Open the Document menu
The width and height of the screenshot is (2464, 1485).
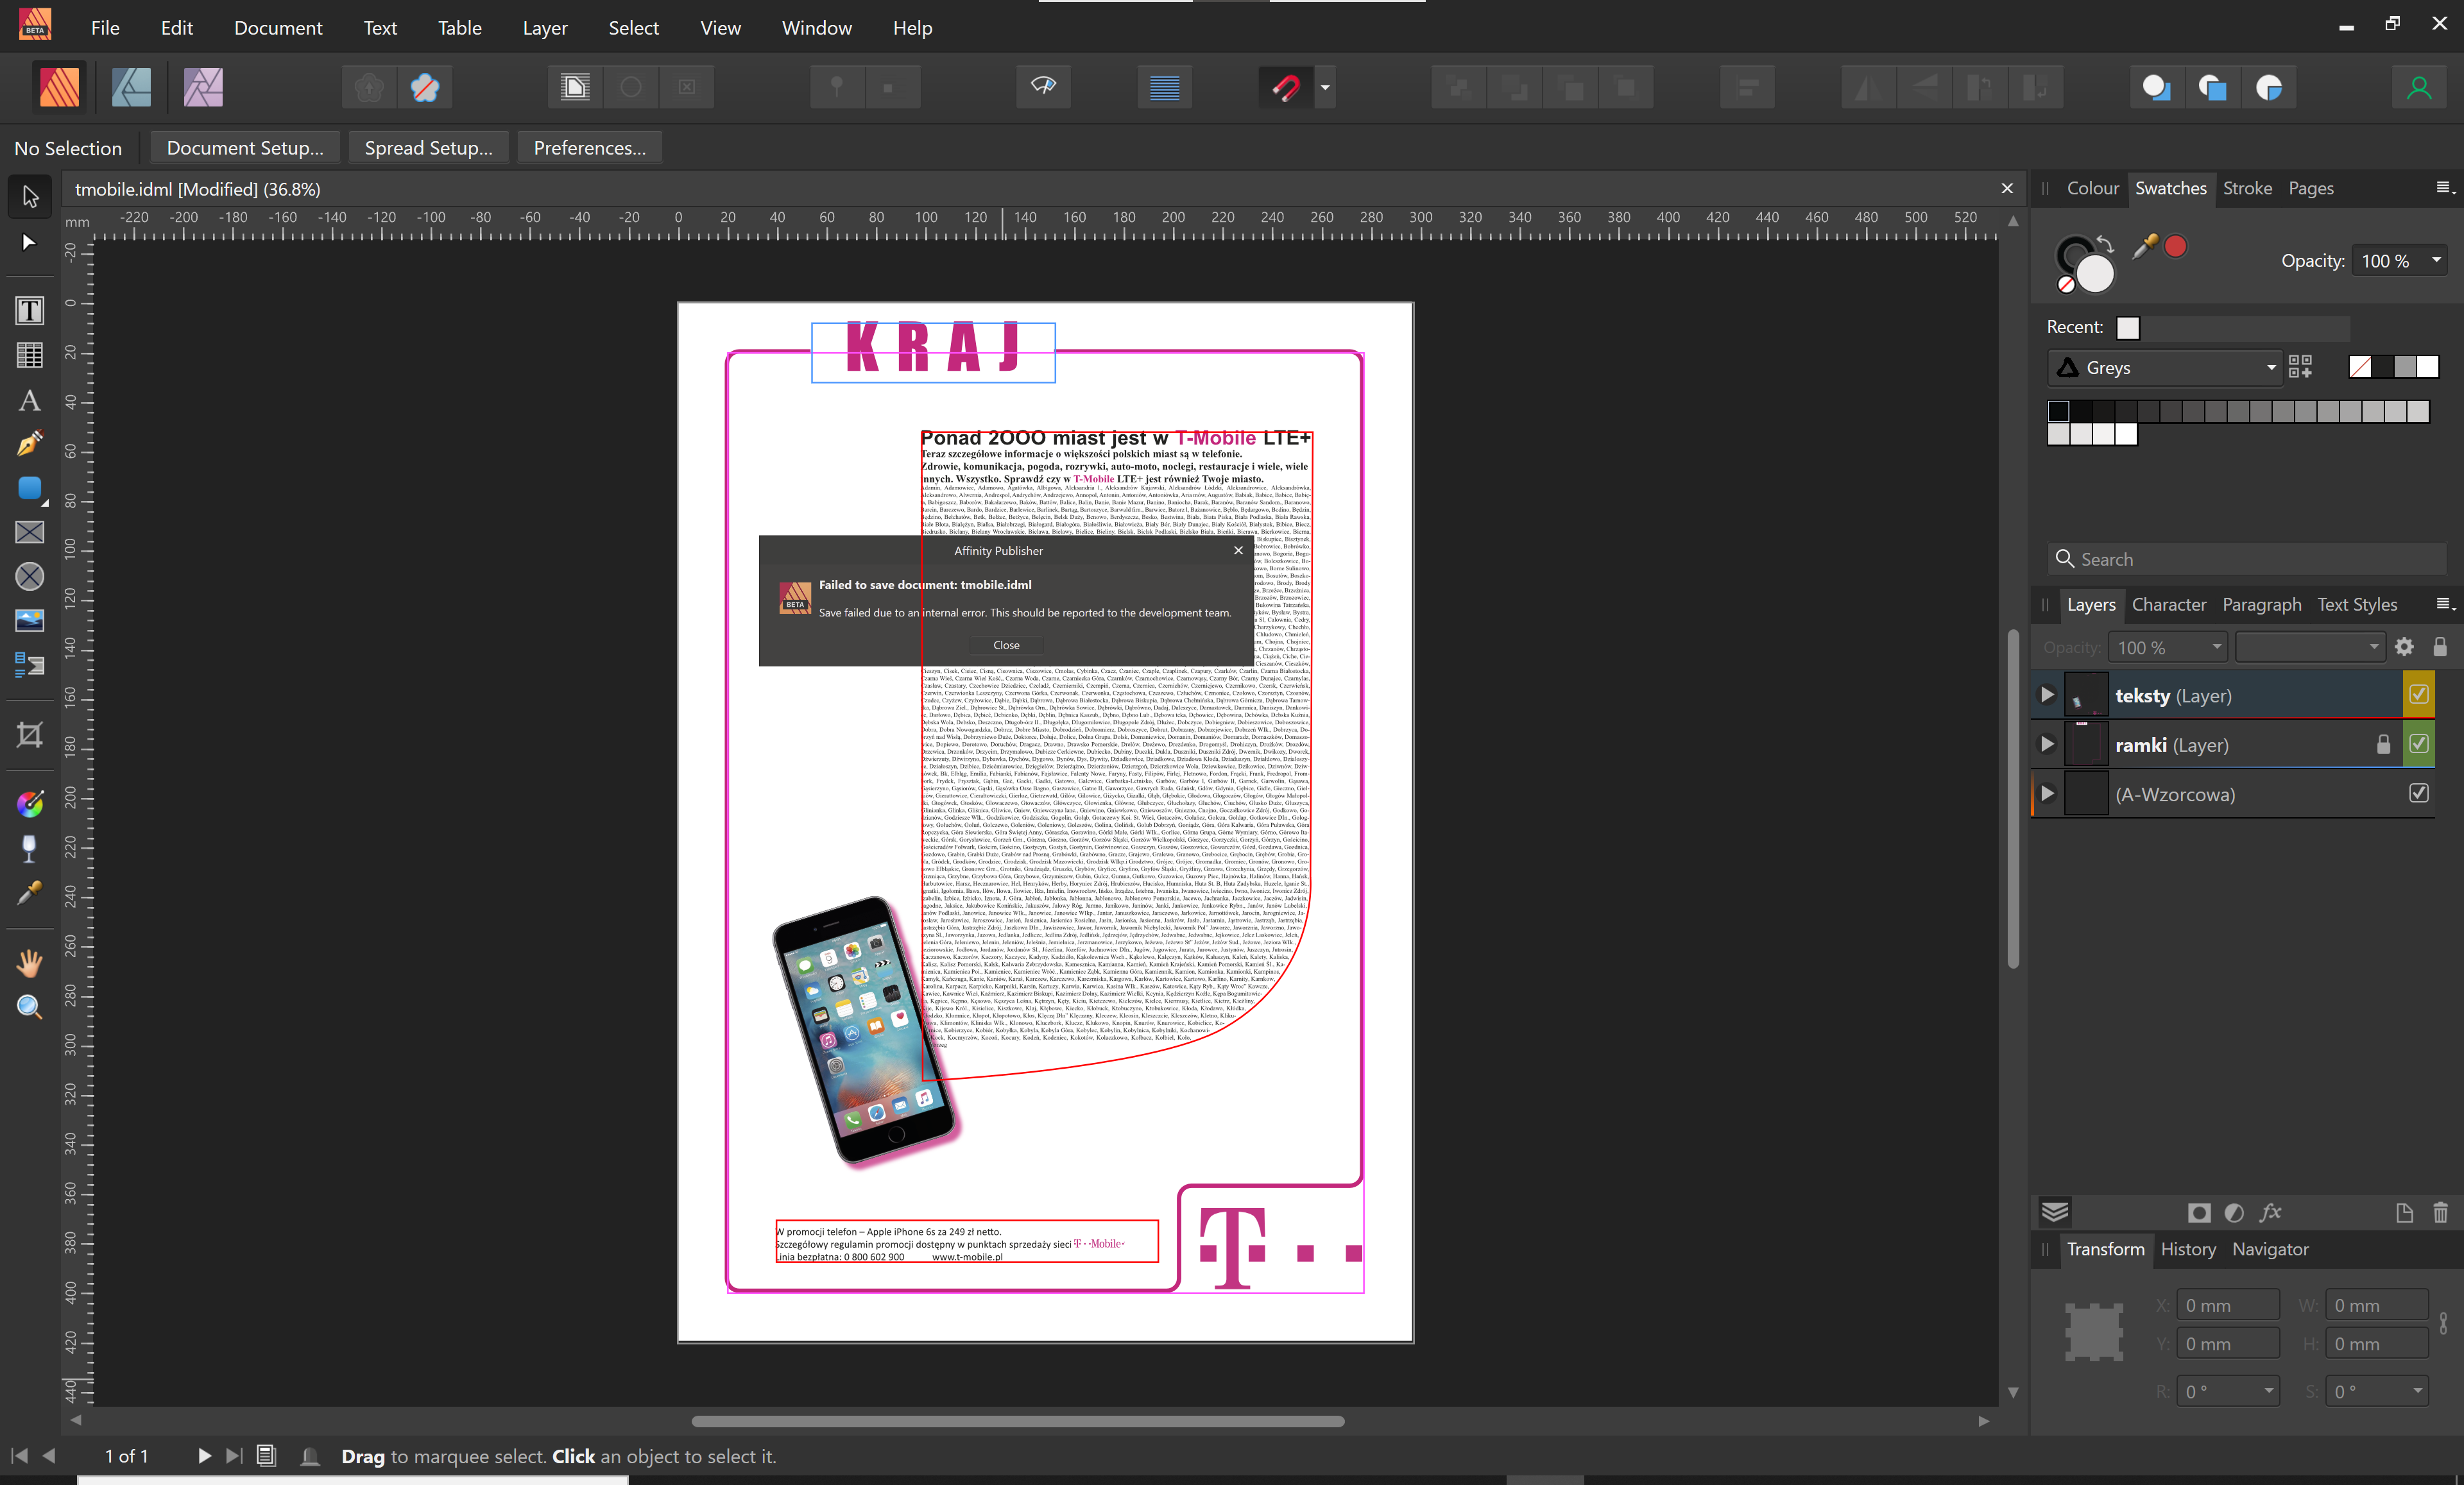[278, 28]
